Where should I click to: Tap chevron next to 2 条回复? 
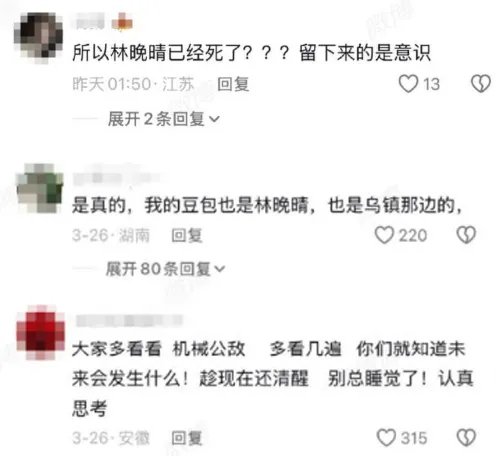(x=214, y=119)
